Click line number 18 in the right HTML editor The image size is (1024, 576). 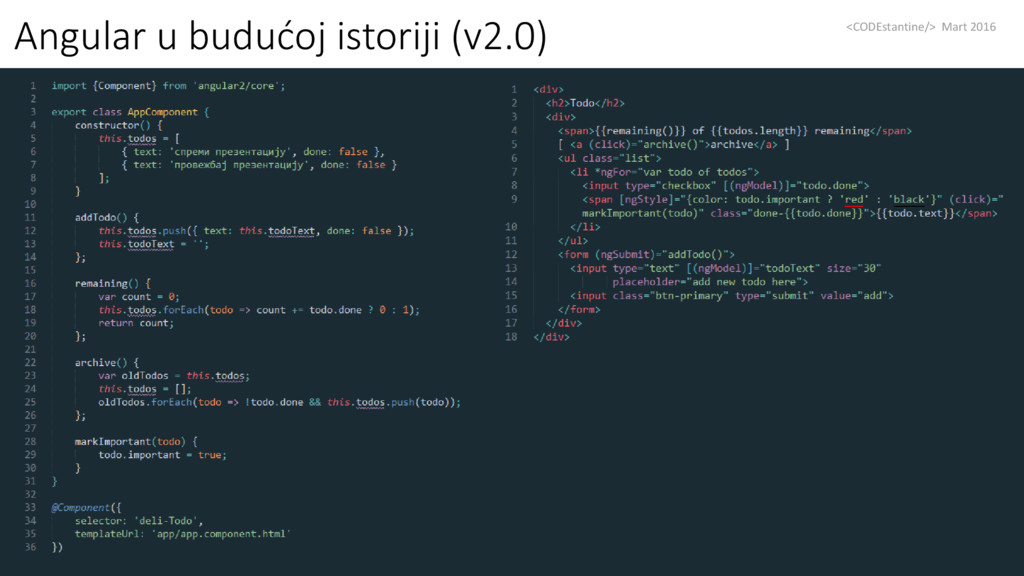pyautogui.click(x=511, y=337)
